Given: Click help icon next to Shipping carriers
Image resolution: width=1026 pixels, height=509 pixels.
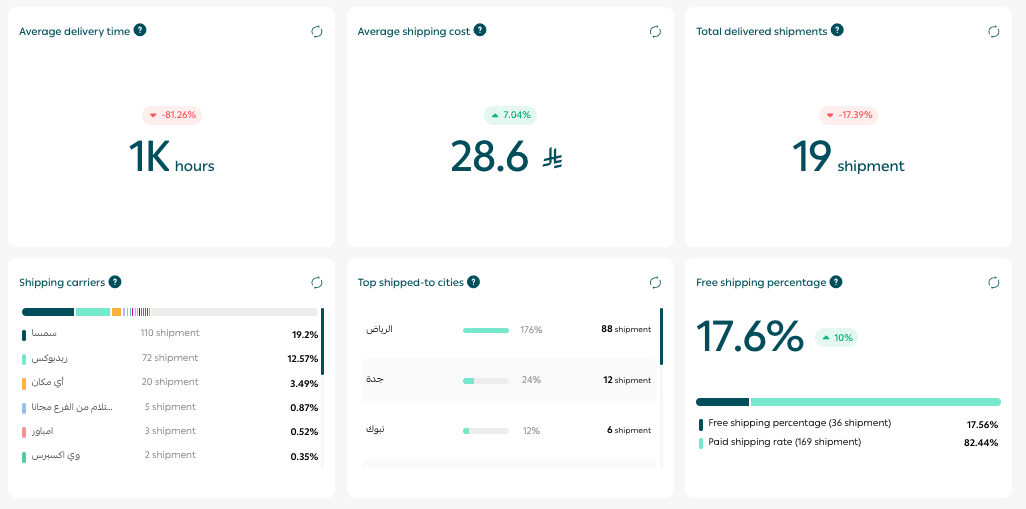Looking at the screenshot, I should (115, 282).
